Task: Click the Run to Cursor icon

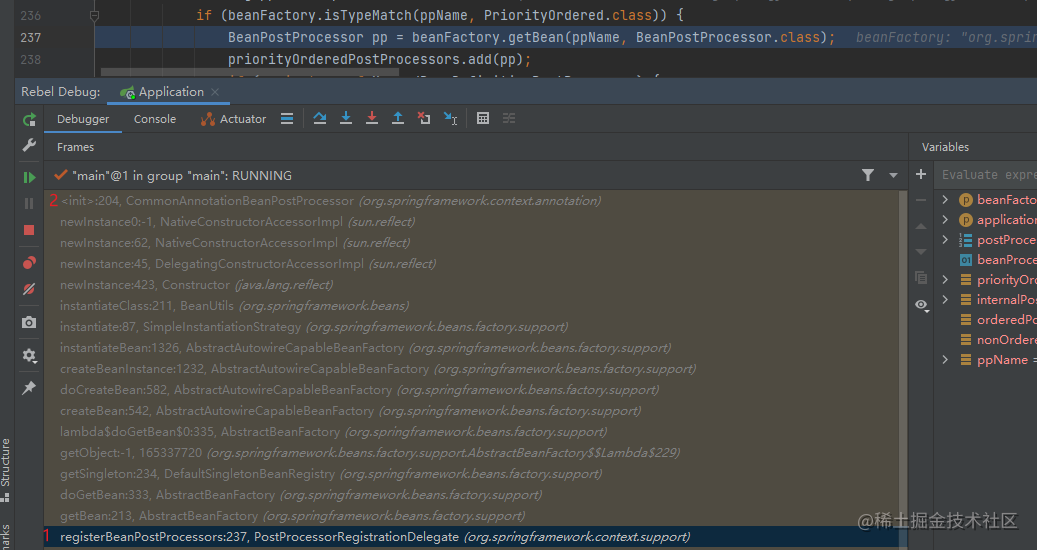Action: 450,118
